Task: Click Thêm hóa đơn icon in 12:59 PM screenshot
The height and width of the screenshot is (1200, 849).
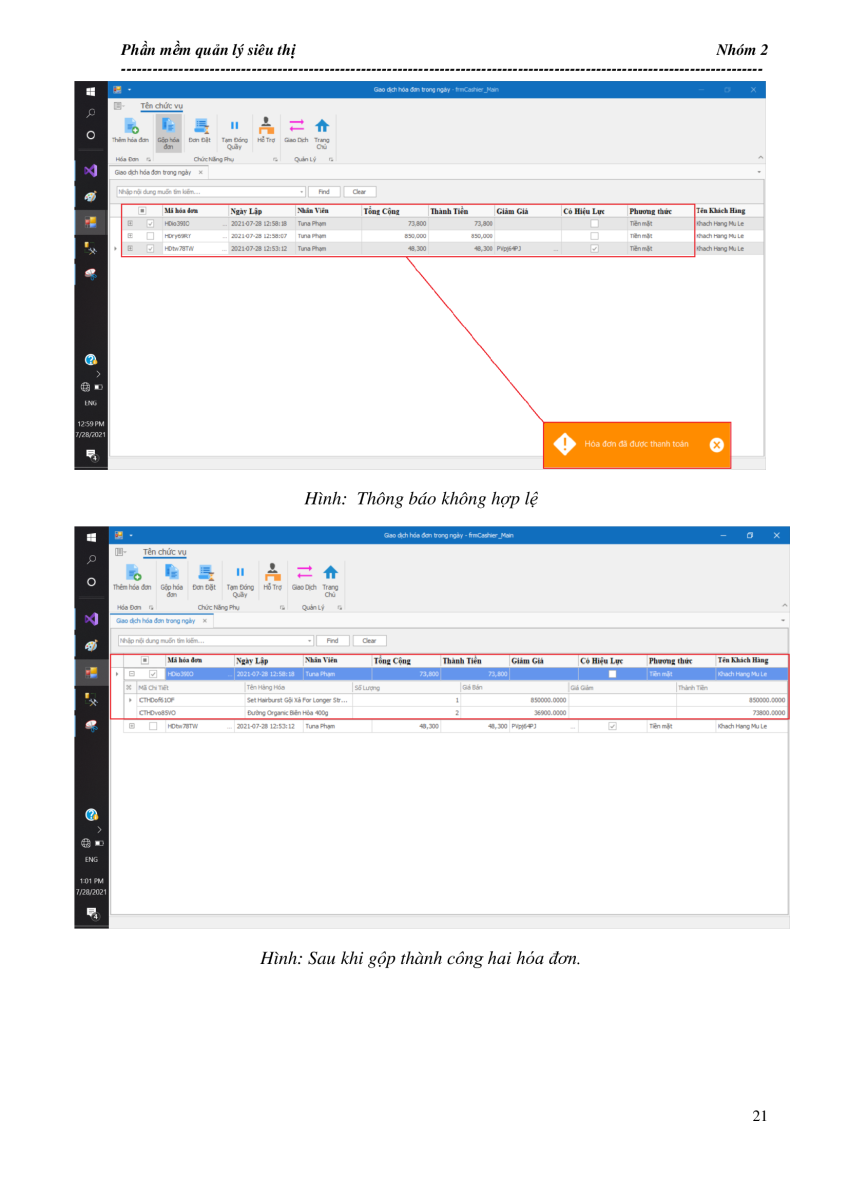Action: pyautogui.click(x=130, y=126)
